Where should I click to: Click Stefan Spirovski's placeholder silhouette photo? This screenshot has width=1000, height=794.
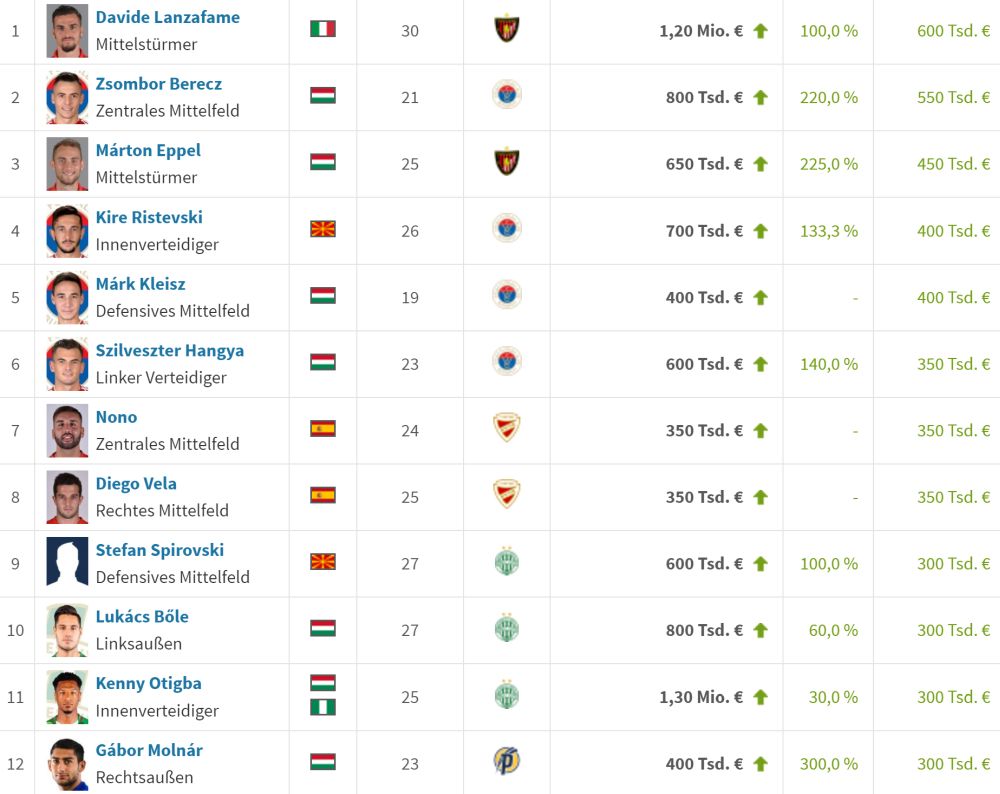(67, 561)
